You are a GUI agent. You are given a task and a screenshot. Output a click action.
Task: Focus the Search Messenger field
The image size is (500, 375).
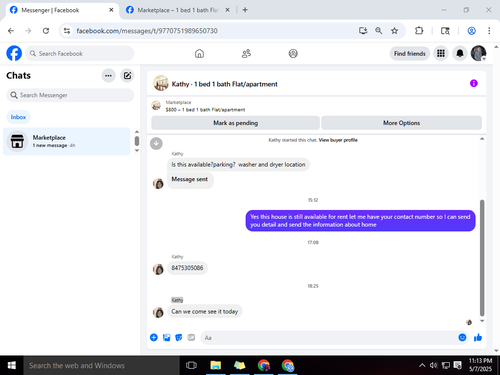(70, 95)
